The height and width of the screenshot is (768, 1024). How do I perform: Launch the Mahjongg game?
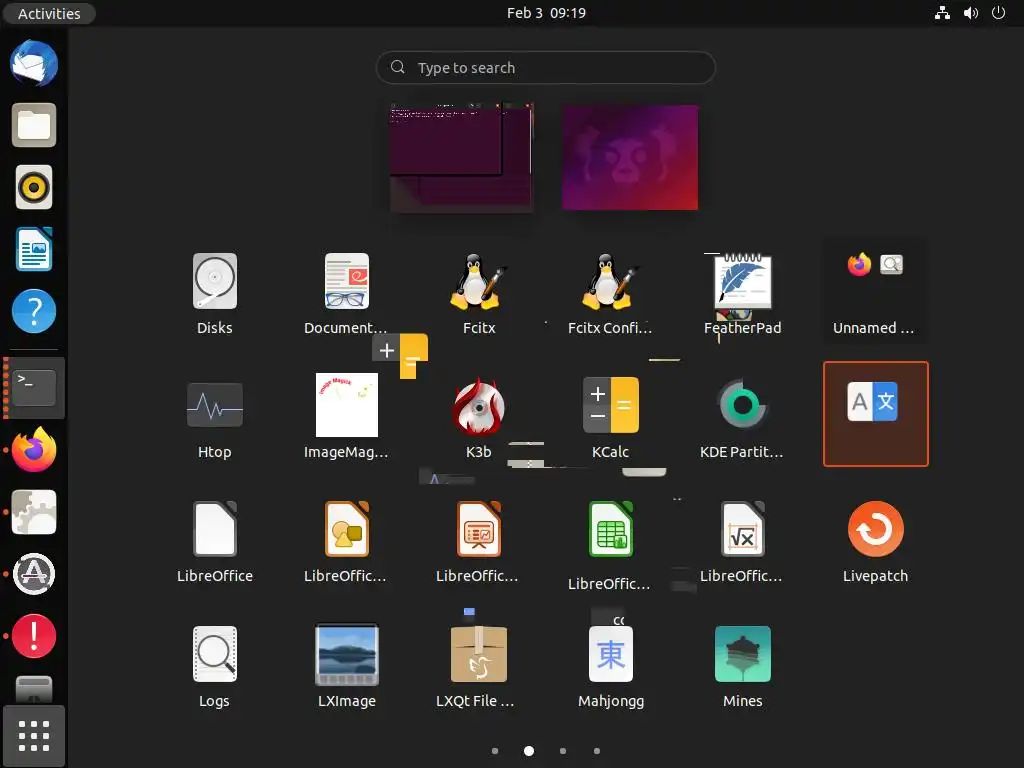(610, 666)
